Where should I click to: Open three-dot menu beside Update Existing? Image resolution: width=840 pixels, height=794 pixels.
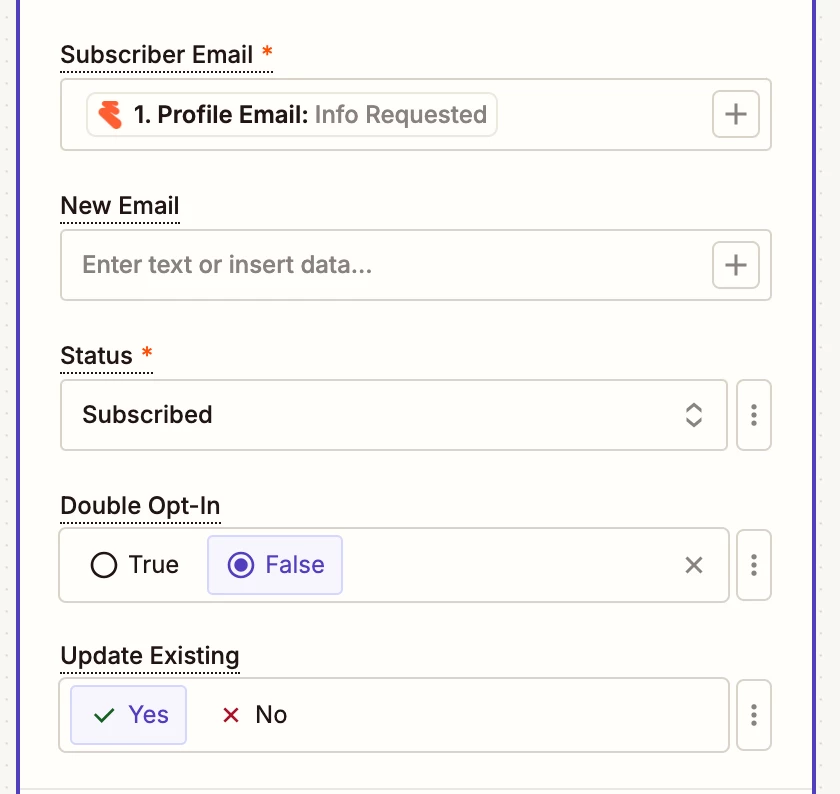click(754, 715)
